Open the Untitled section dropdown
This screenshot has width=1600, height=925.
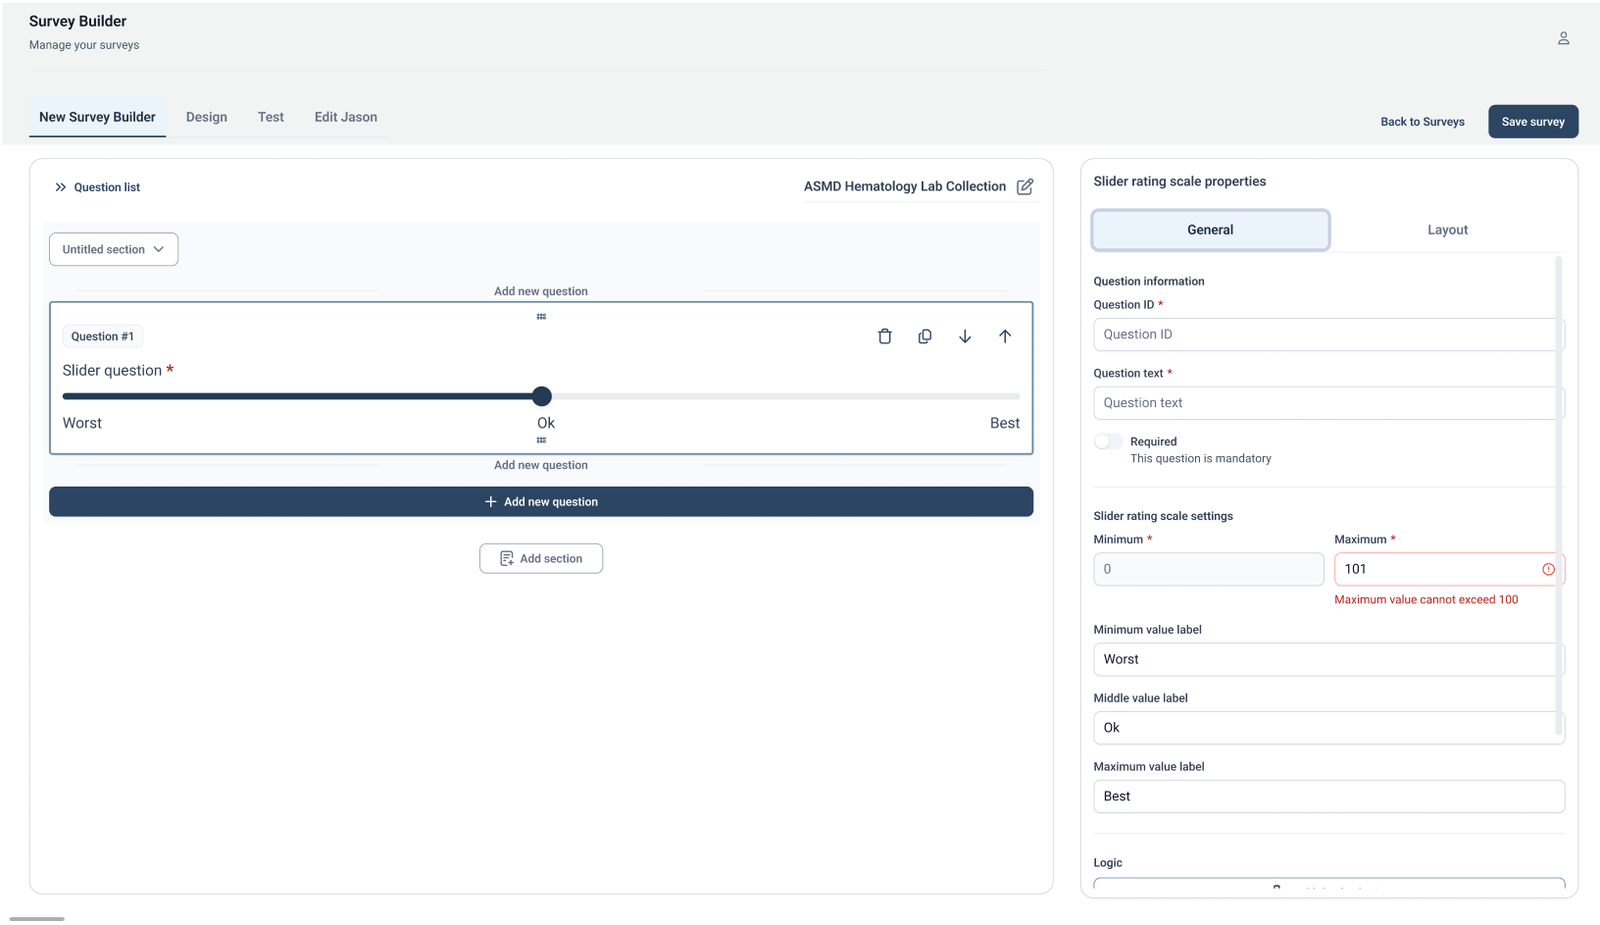coord(113,249)
